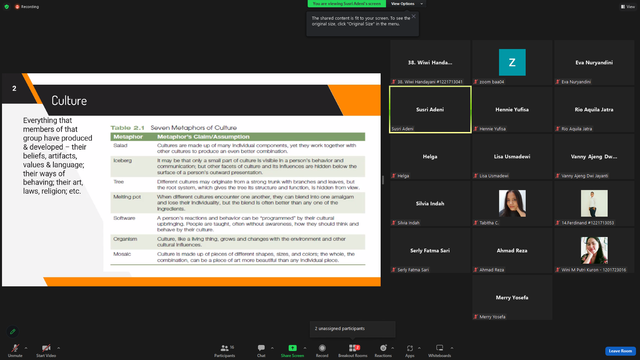This screenshot has width=640, height=360.
Task: Open video options arrow beside Start Video
Action: click(x=59, y=348)
